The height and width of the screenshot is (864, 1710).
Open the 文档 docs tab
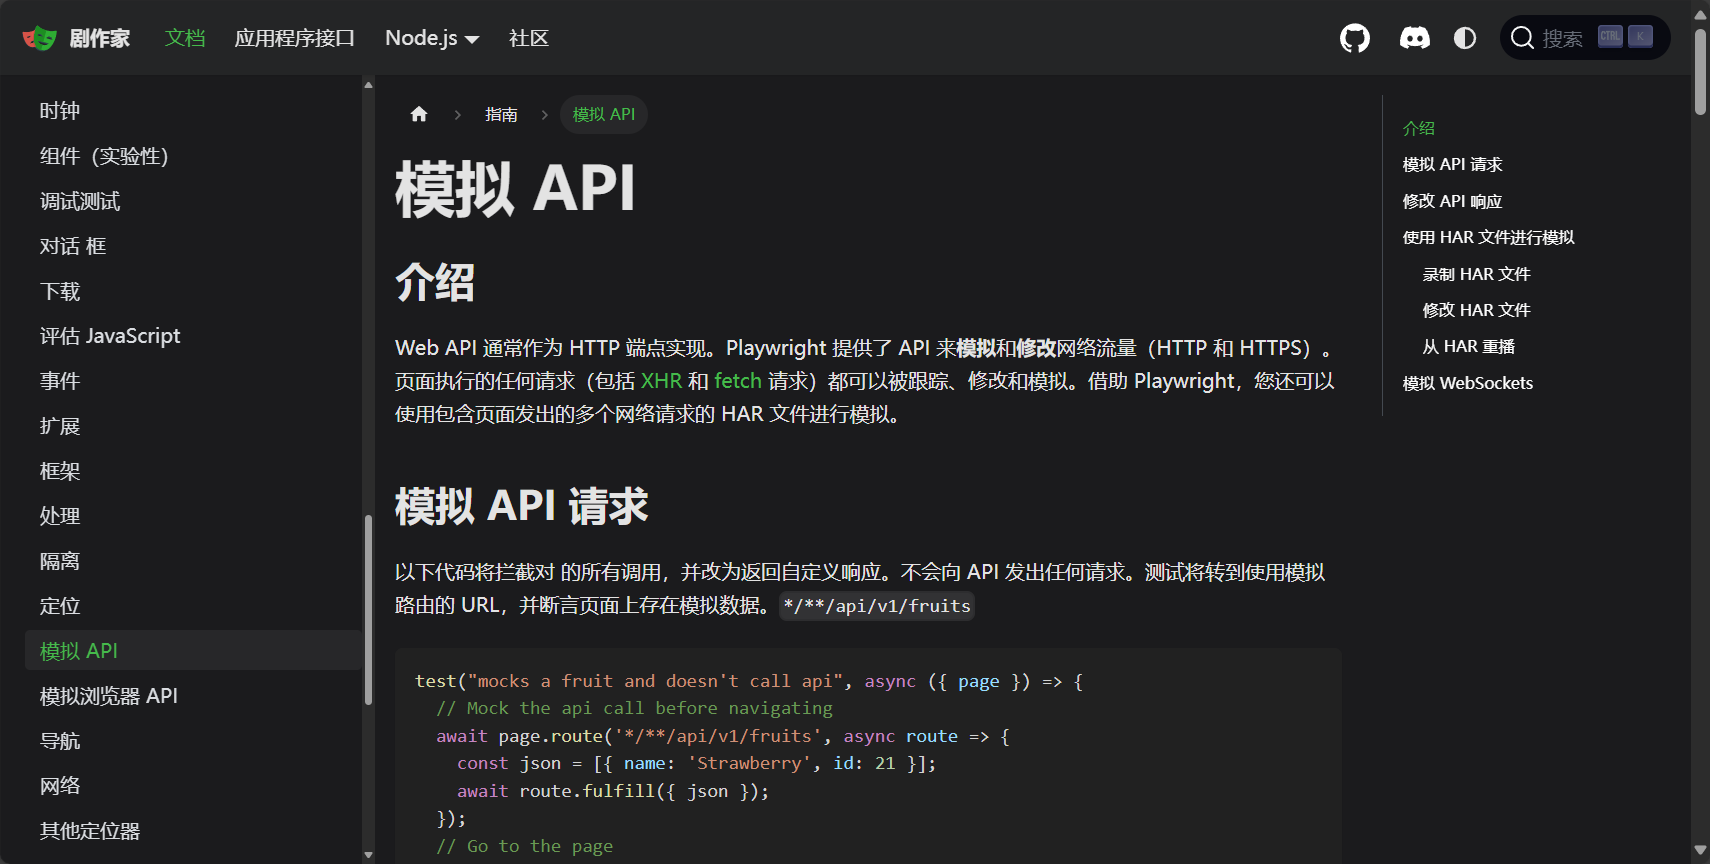(185, 38)
